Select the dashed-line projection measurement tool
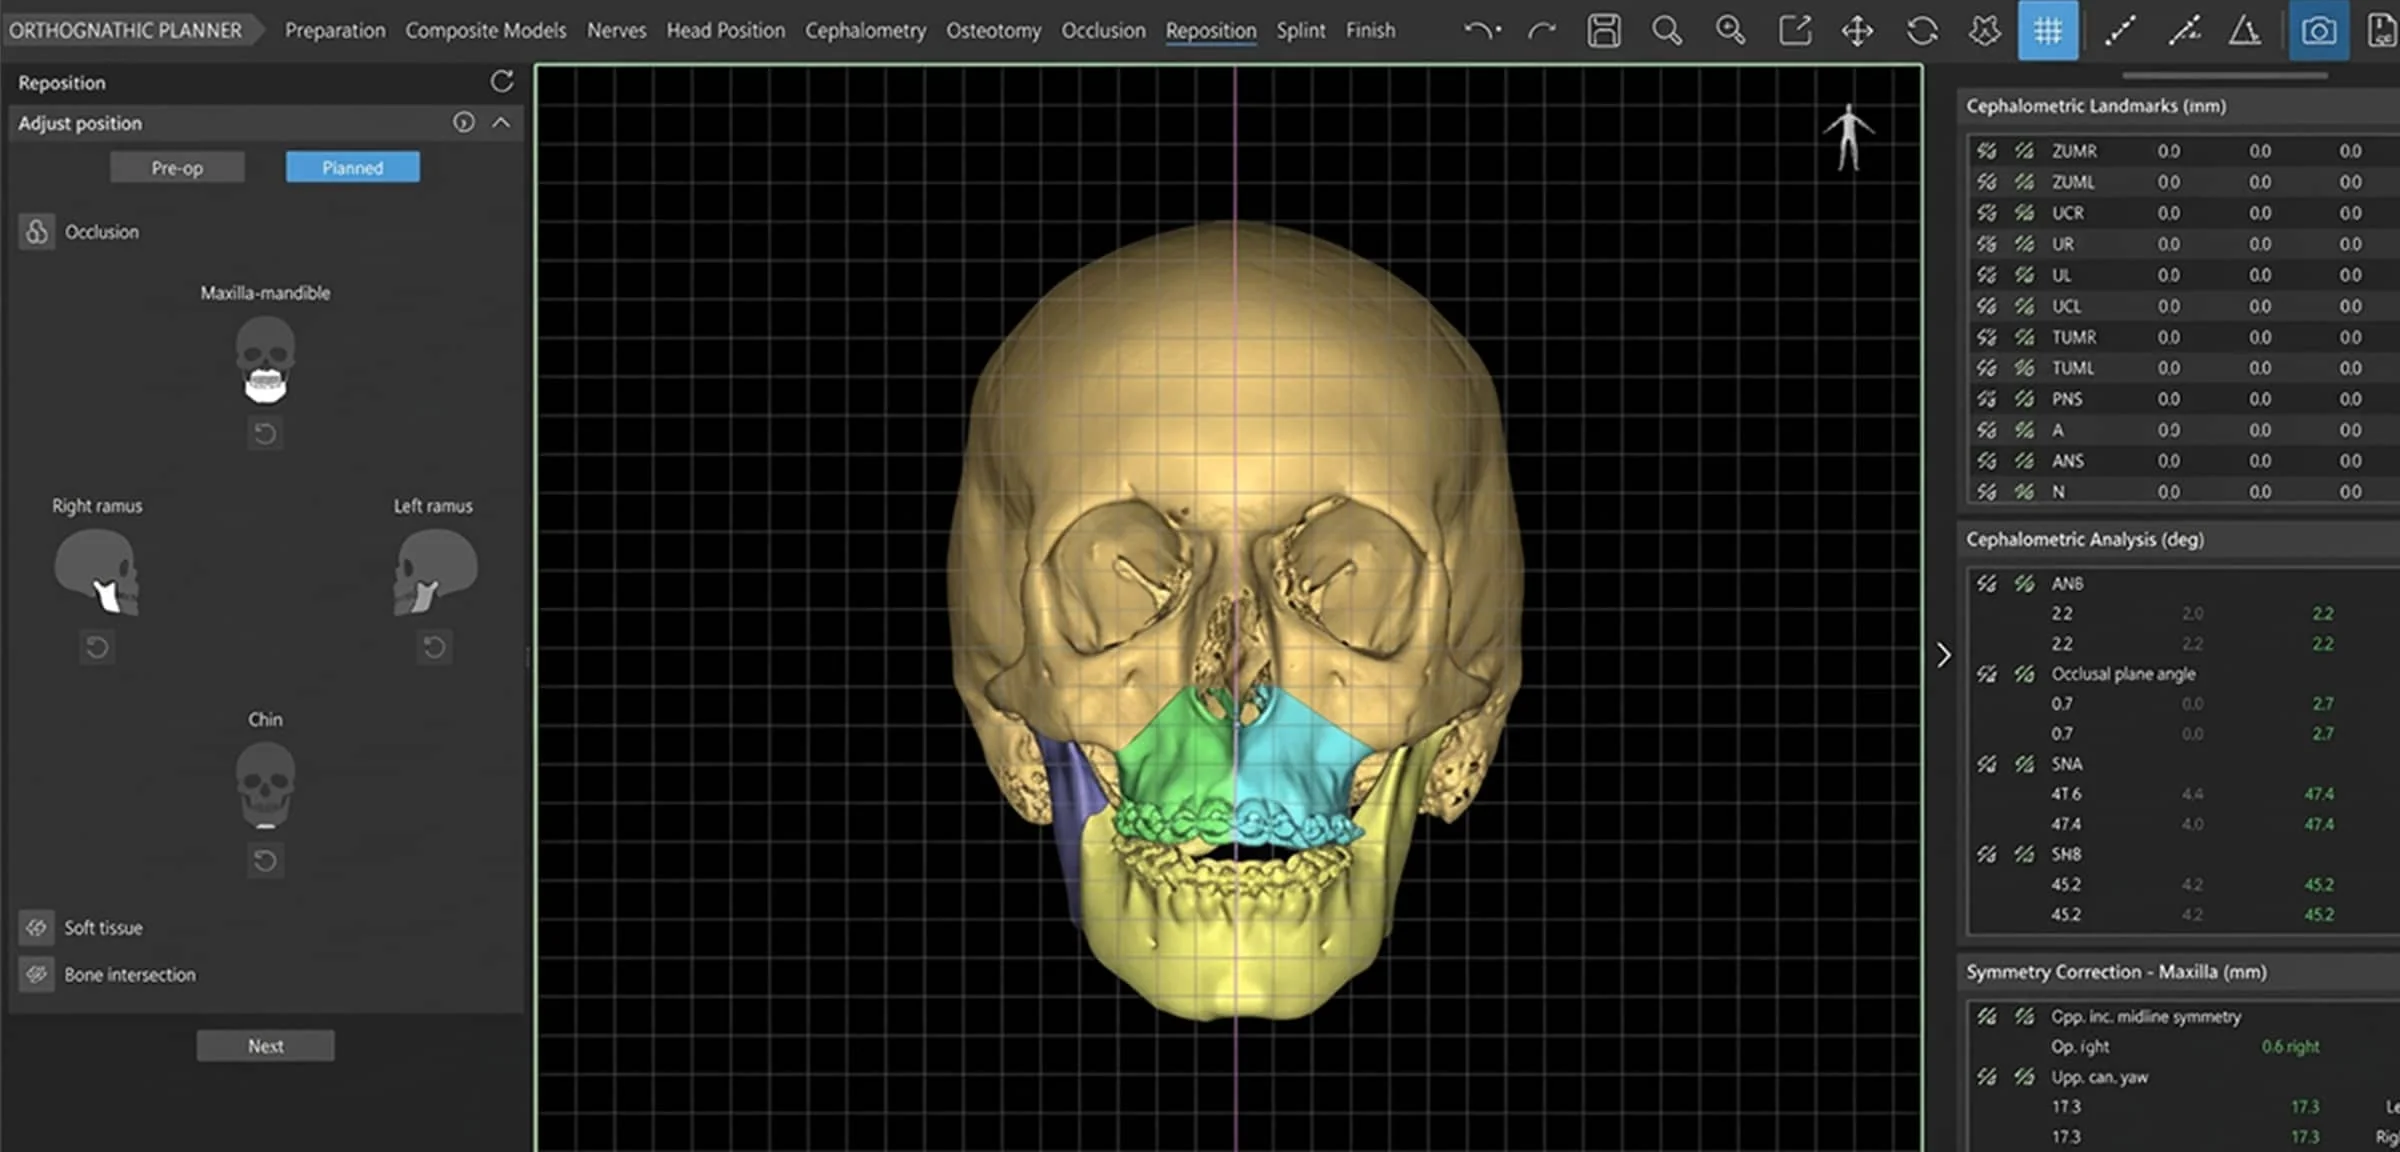 2184,31
